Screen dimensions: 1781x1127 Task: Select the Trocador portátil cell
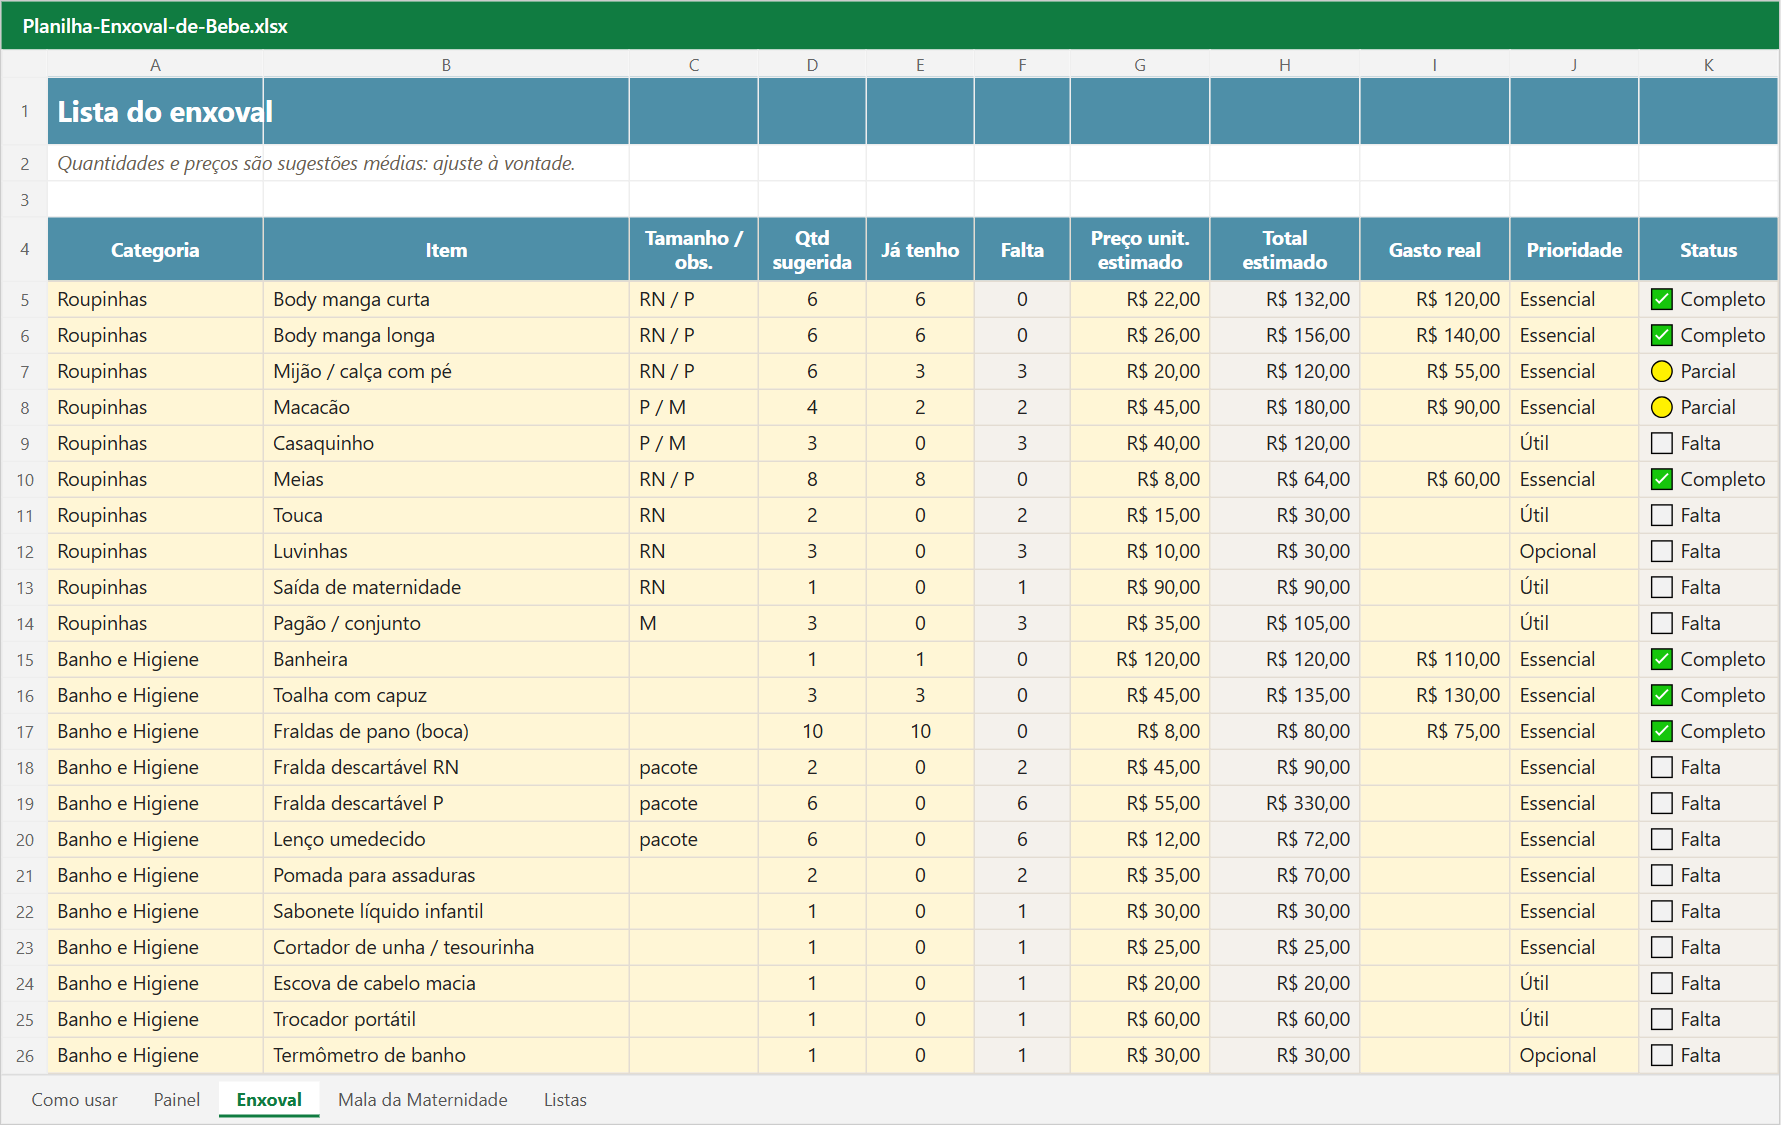click(x=446, y=1019)
